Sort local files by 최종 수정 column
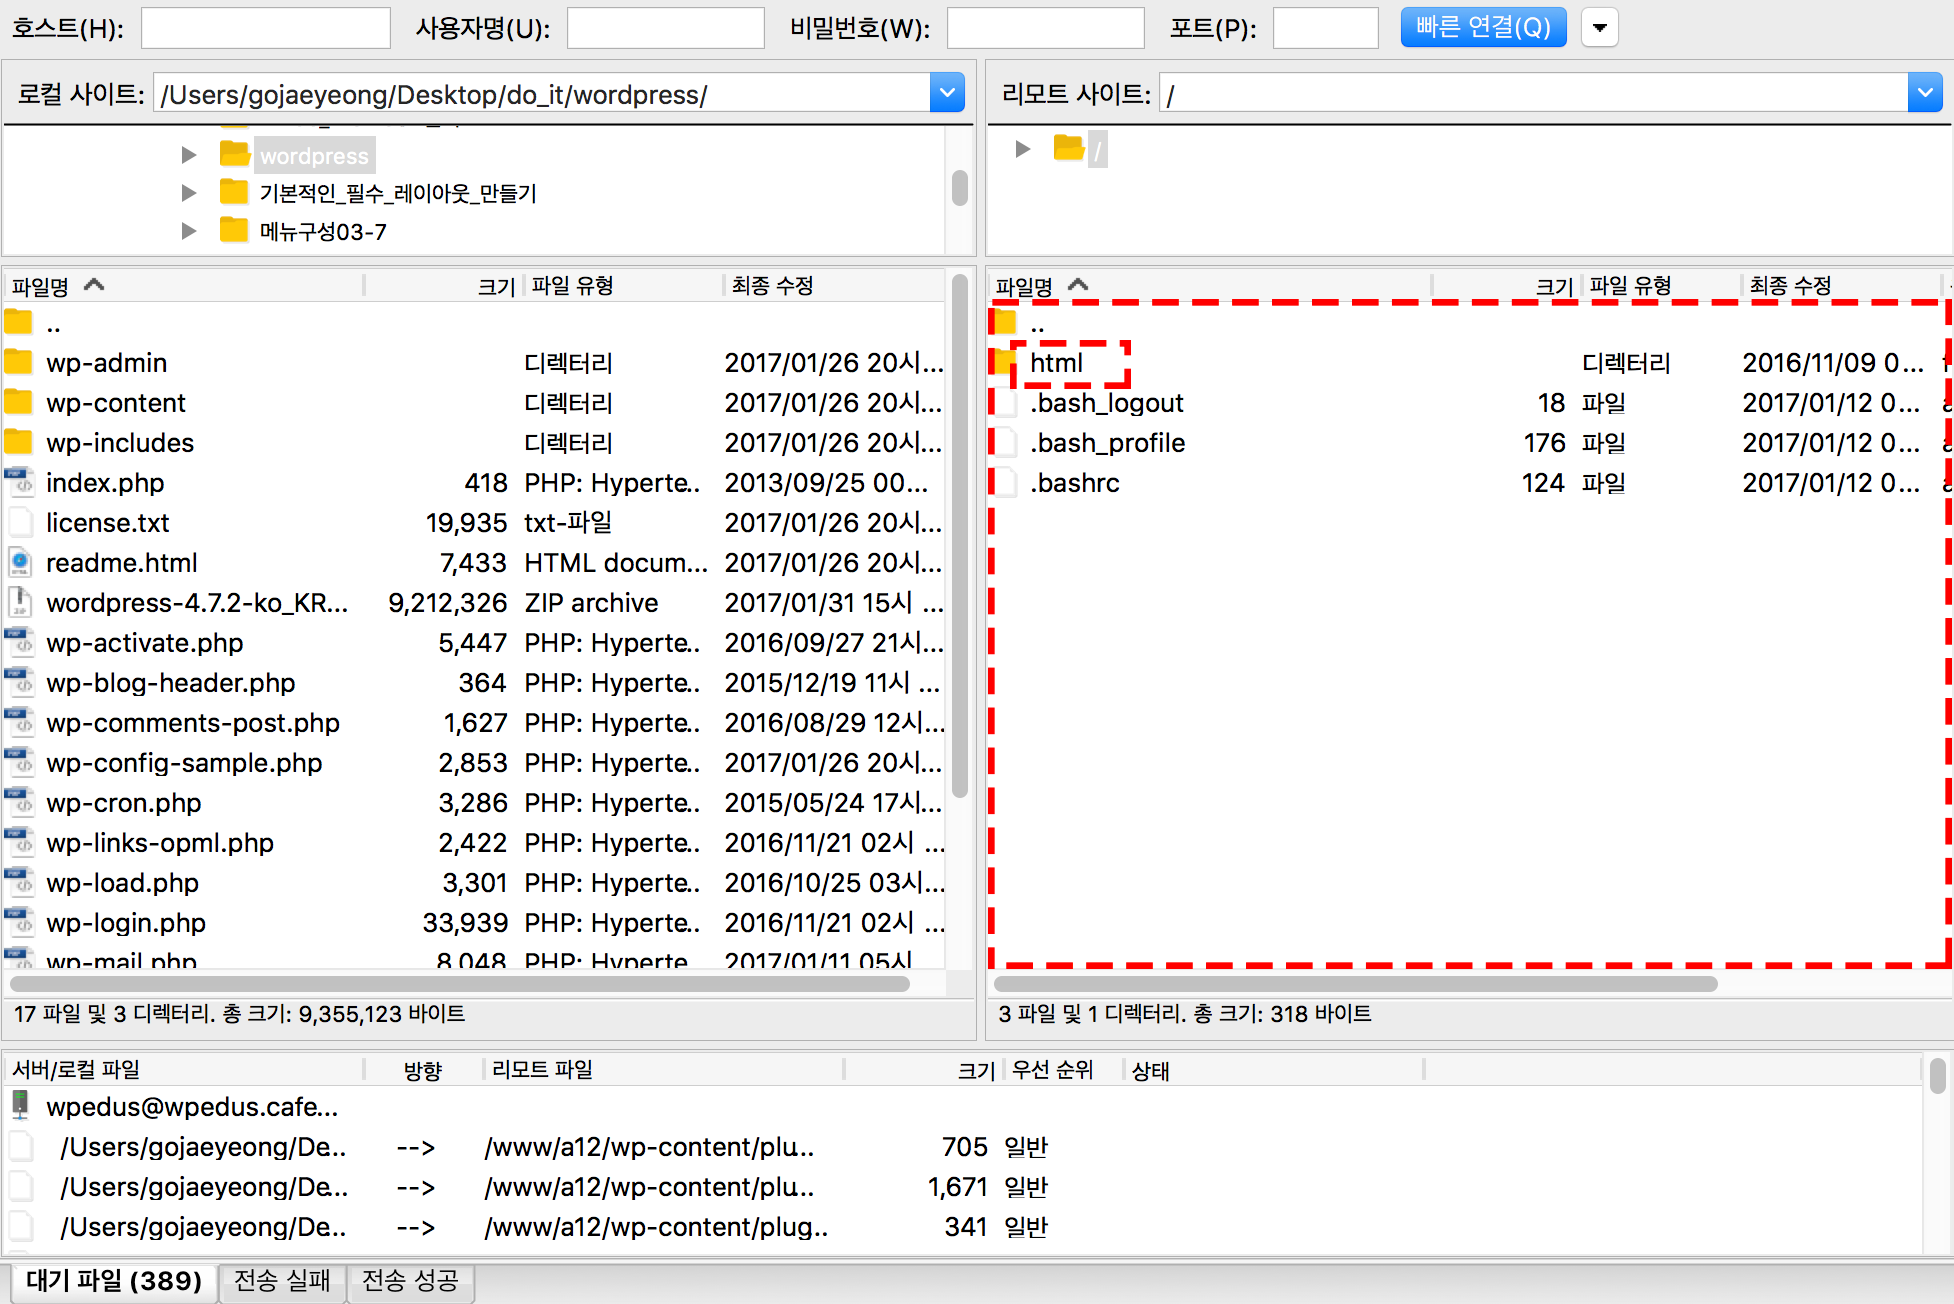Viewport: 1954px width, 1304px height. pyautogui.click(x=772, y=286)
